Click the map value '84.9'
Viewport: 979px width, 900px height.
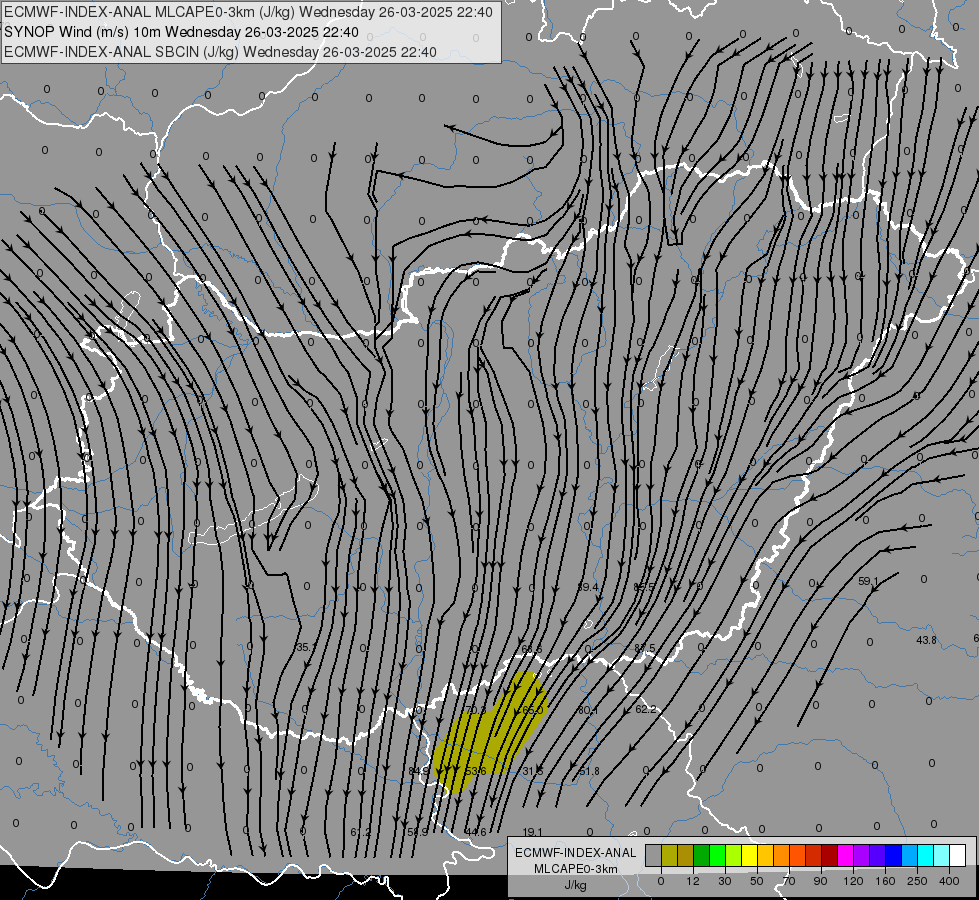[x=419, y=771]
